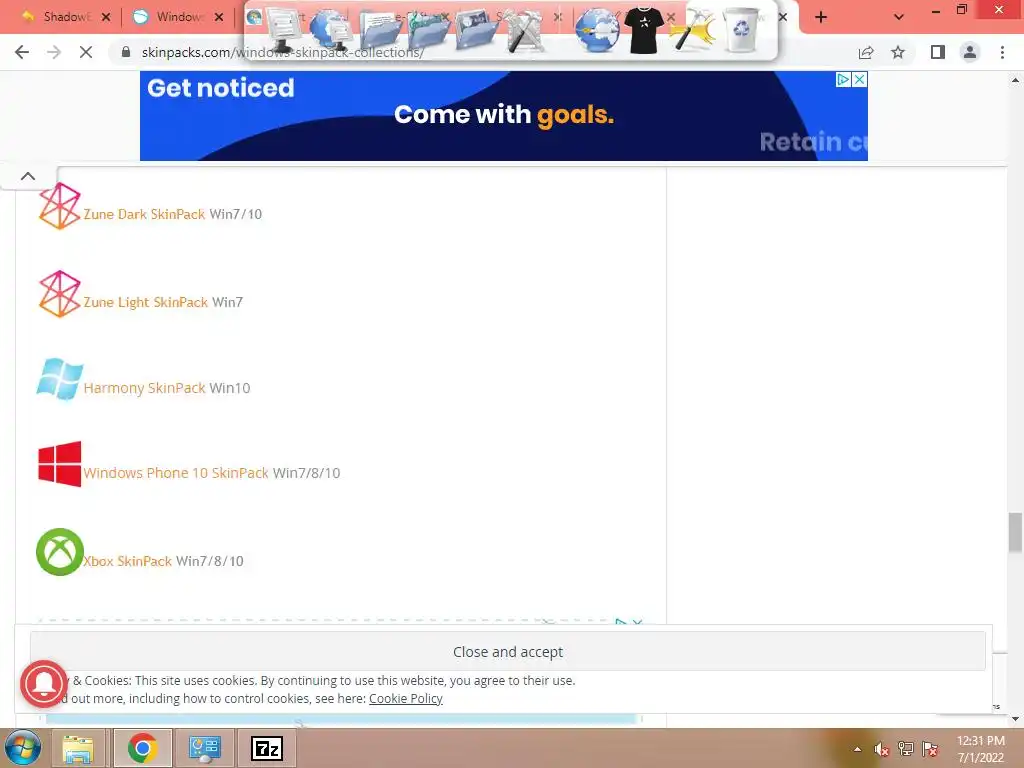Open 7-Zip from the taskbar
This screenshot has width=1024, height=768.
click(267, 748)
